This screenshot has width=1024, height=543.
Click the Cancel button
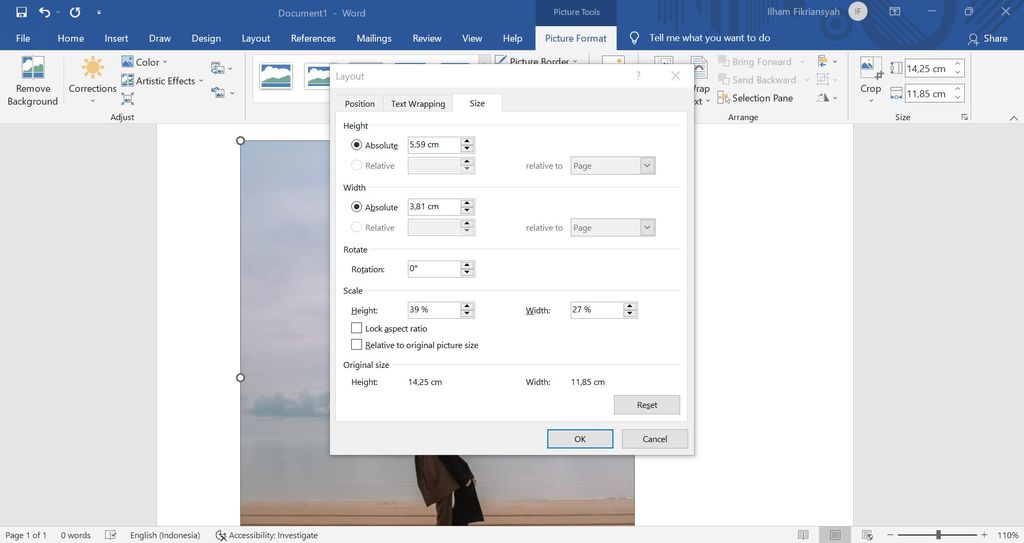point(654,438)
